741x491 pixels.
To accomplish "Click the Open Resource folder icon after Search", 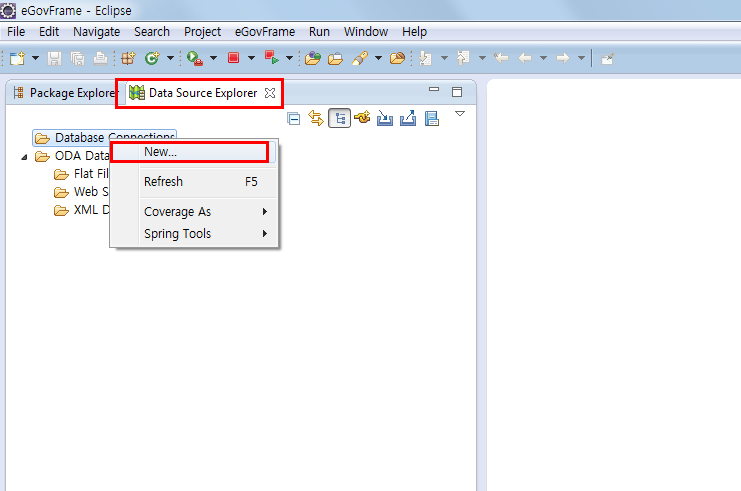I will point(397,58).
